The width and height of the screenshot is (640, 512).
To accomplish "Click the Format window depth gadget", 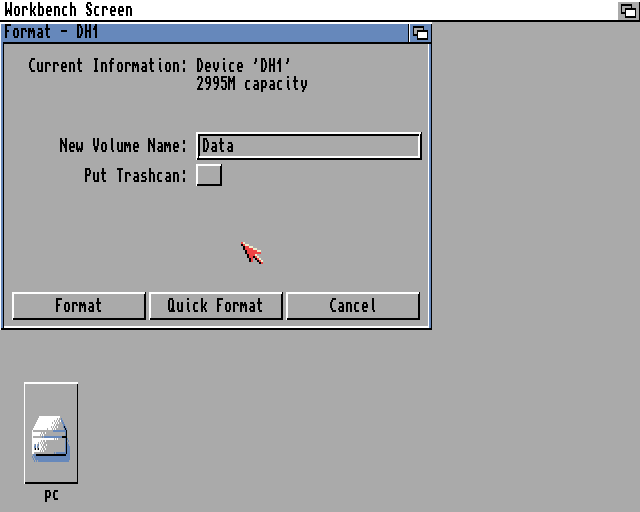I will pos(420,33).
